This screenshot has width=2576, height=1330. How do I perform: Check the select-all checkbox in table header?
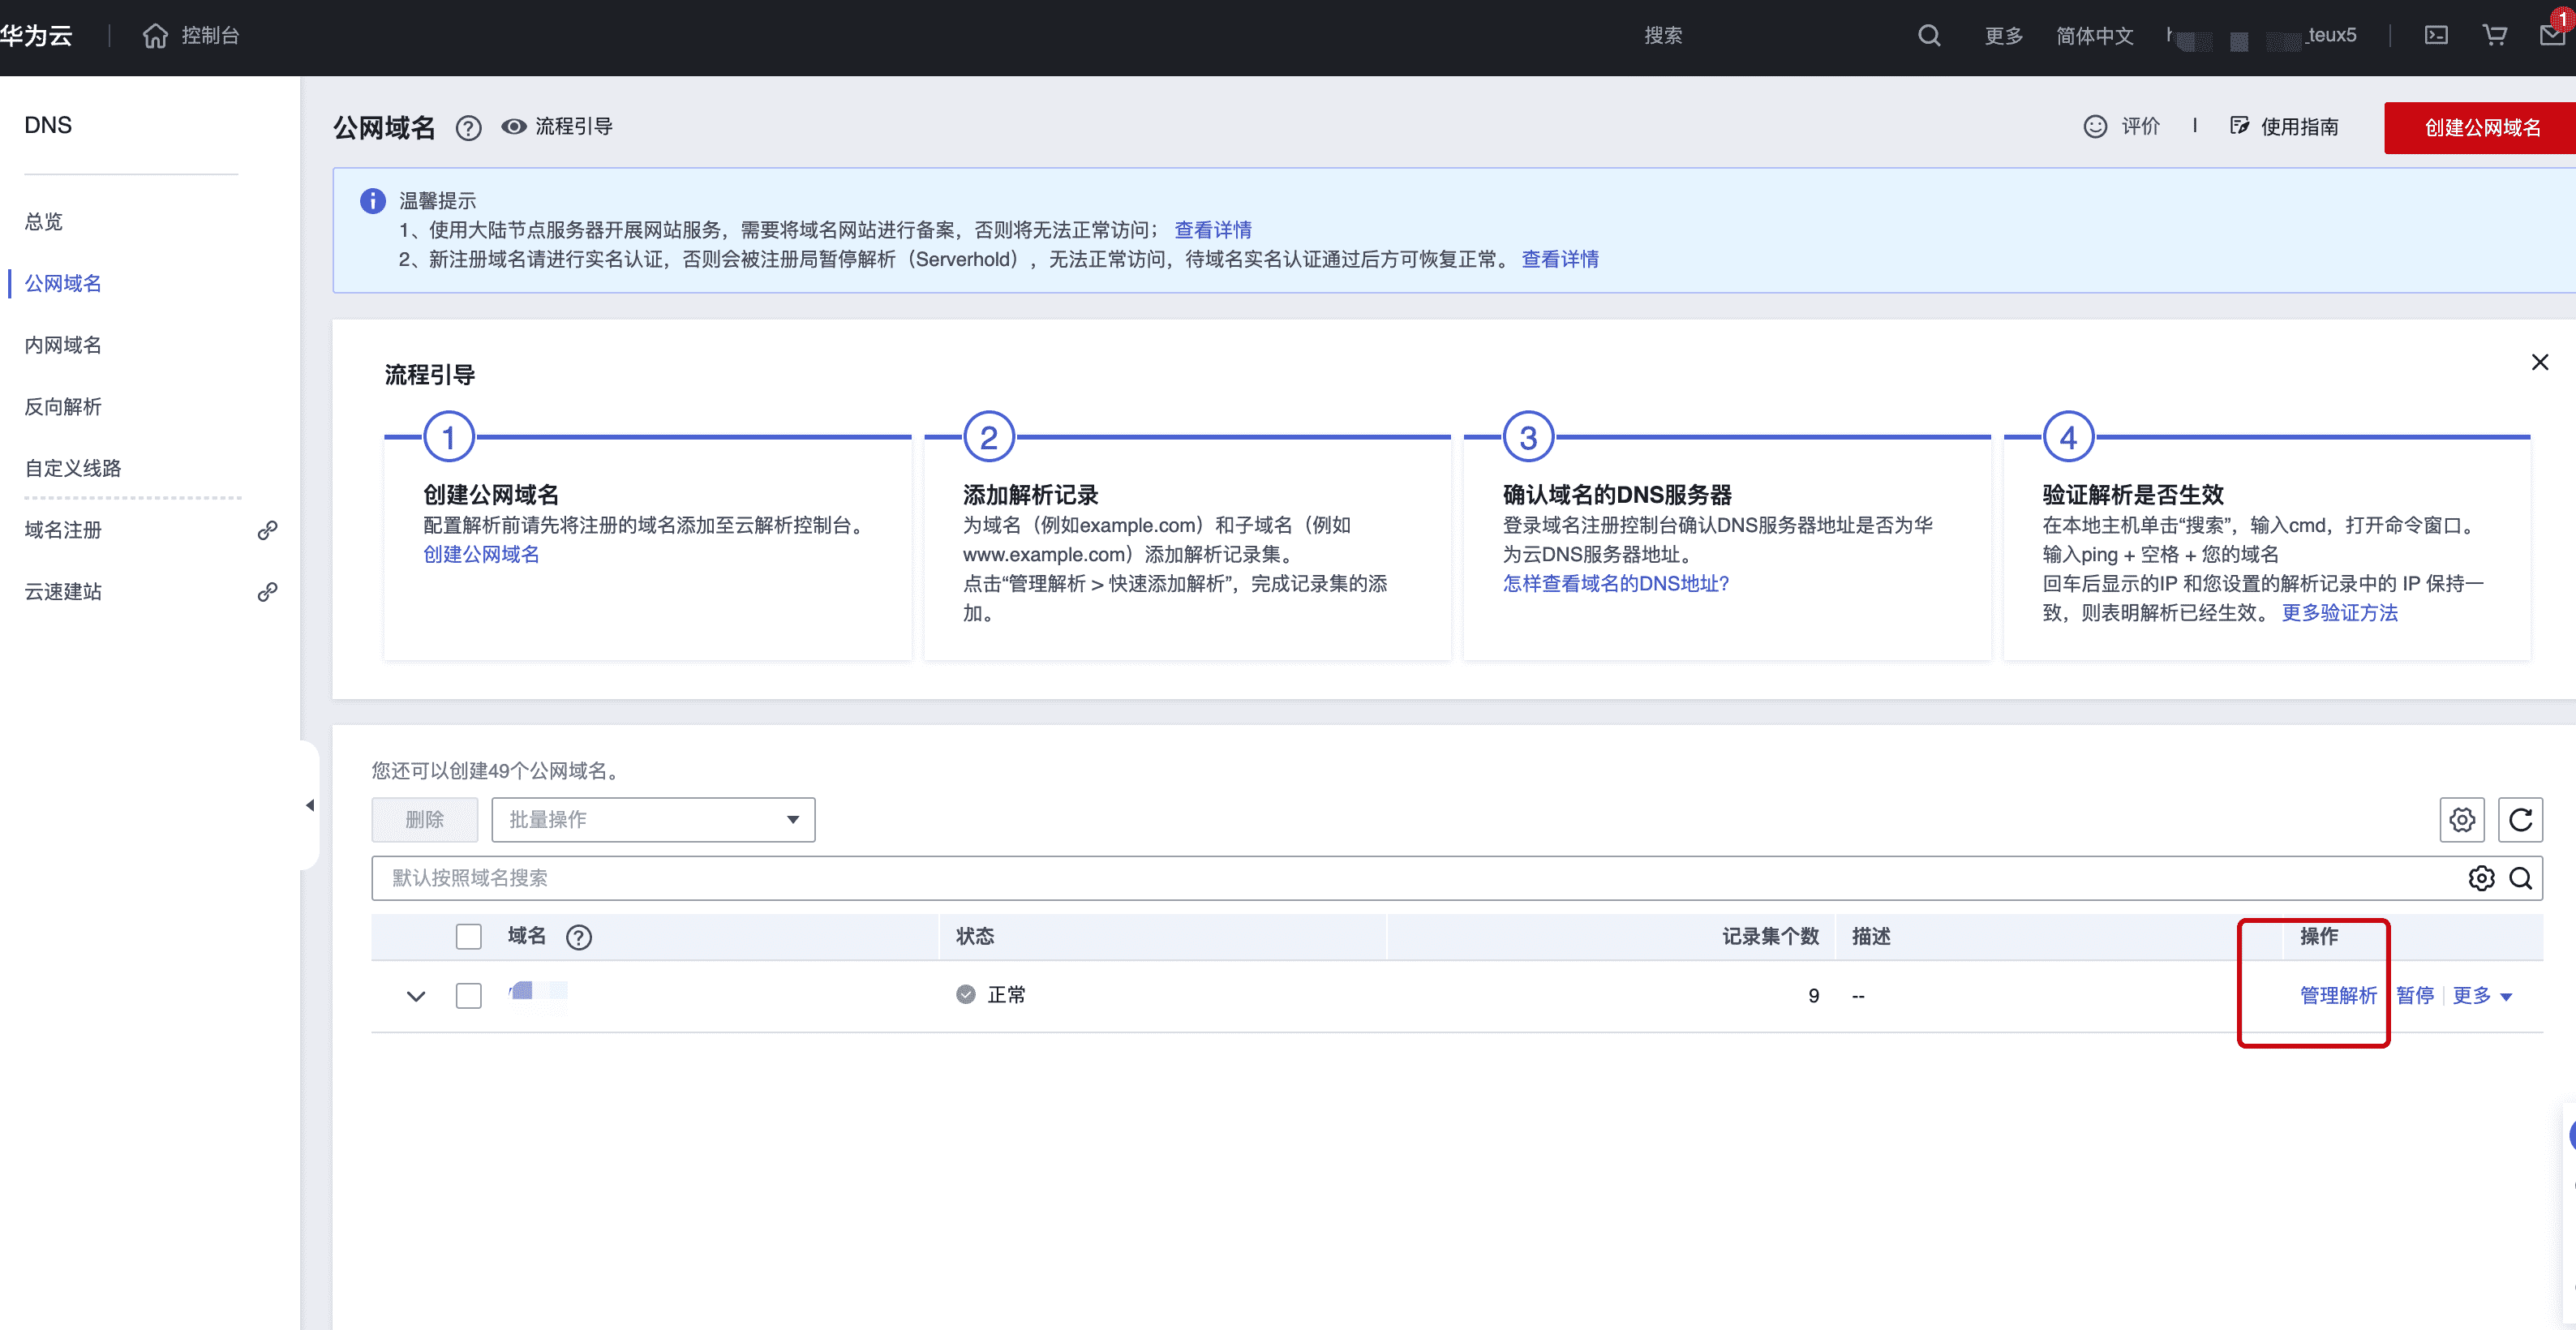point(468,937)
